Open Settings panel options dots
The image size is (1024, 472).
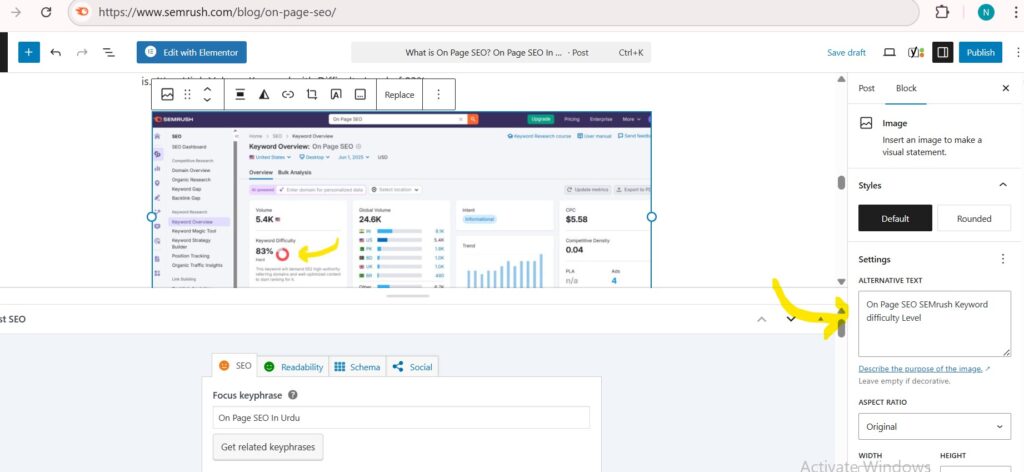[1003, 259]
